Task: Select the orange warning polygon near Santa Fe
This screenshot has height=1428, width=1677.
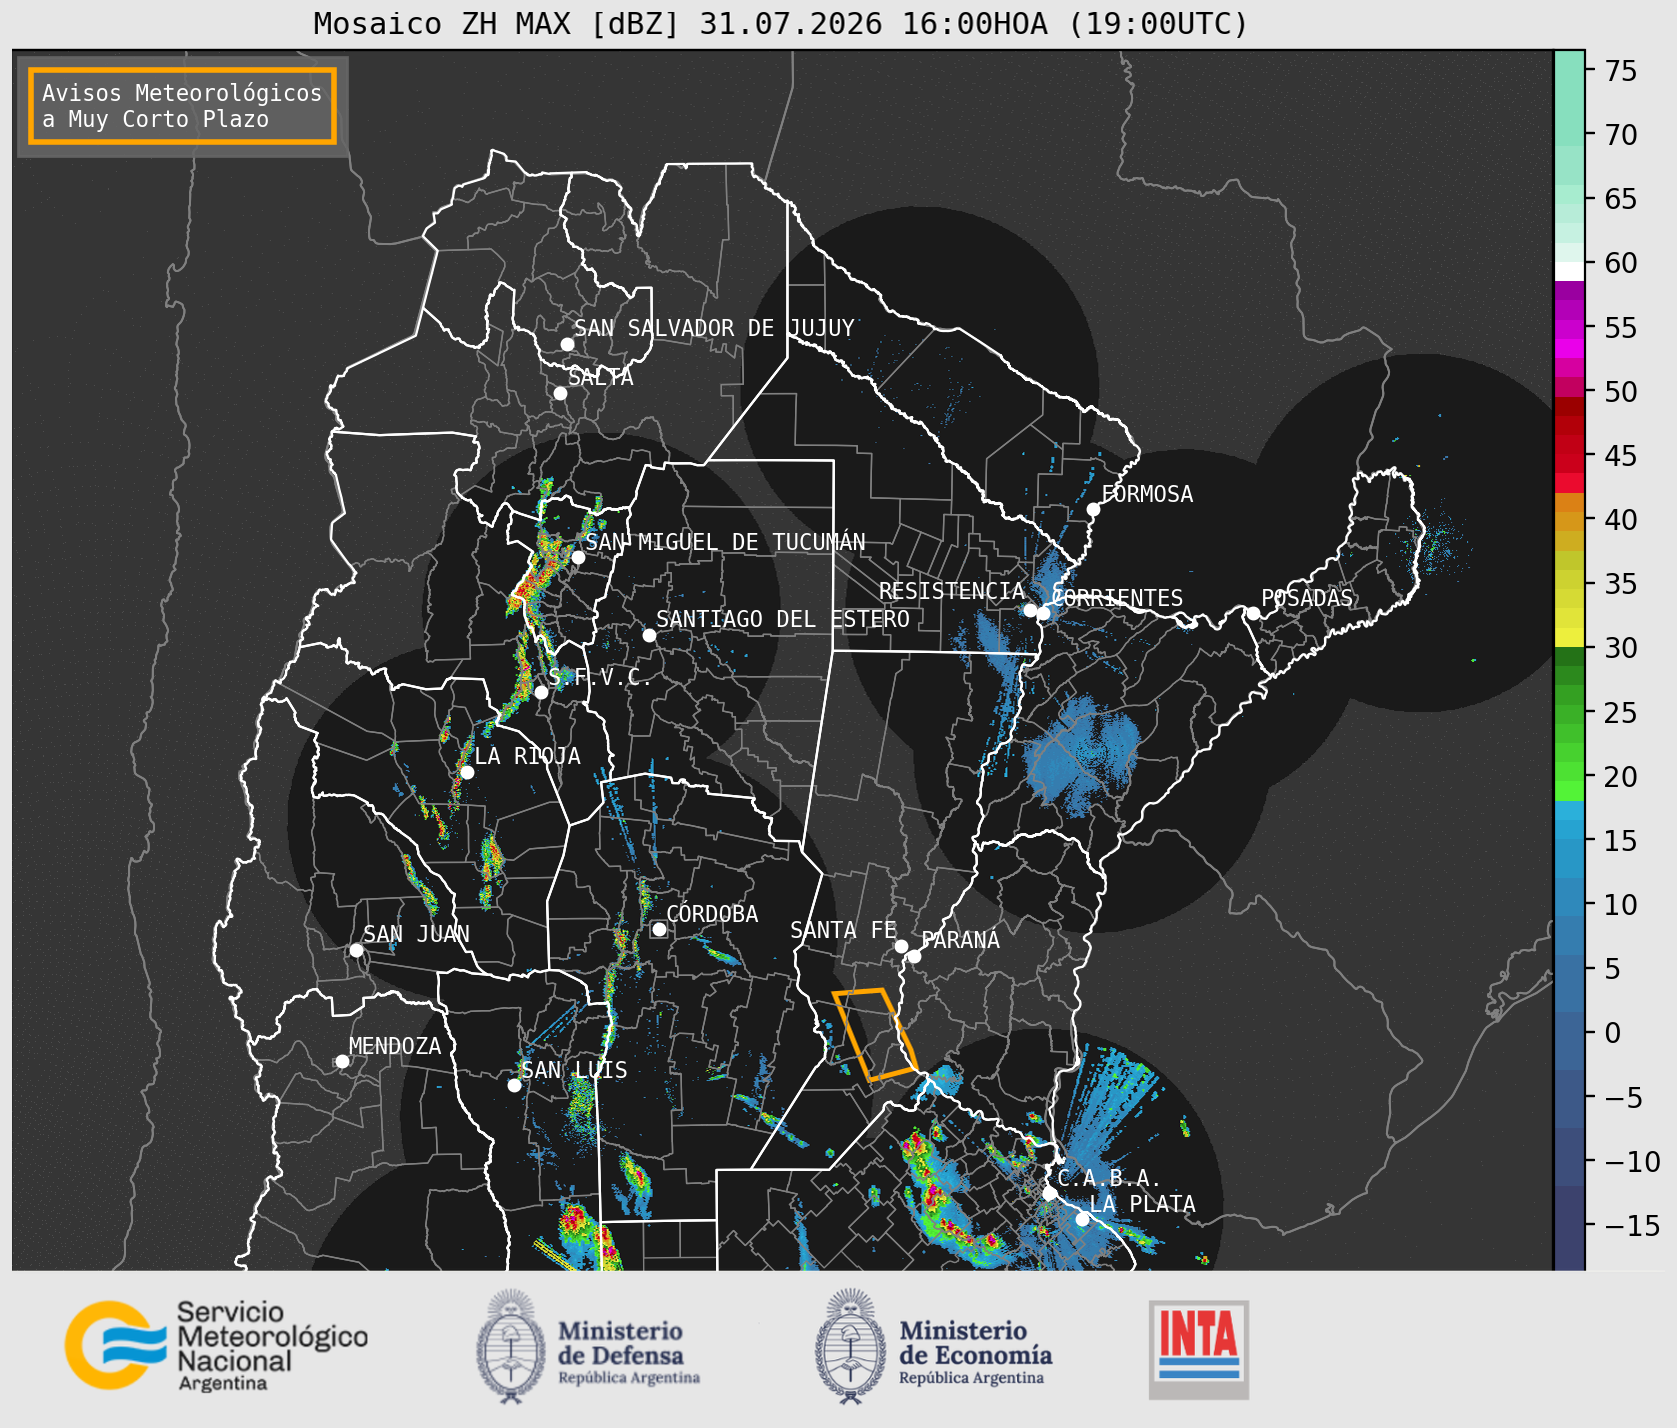Action: pyautogui.click(x=874, y=1035)
